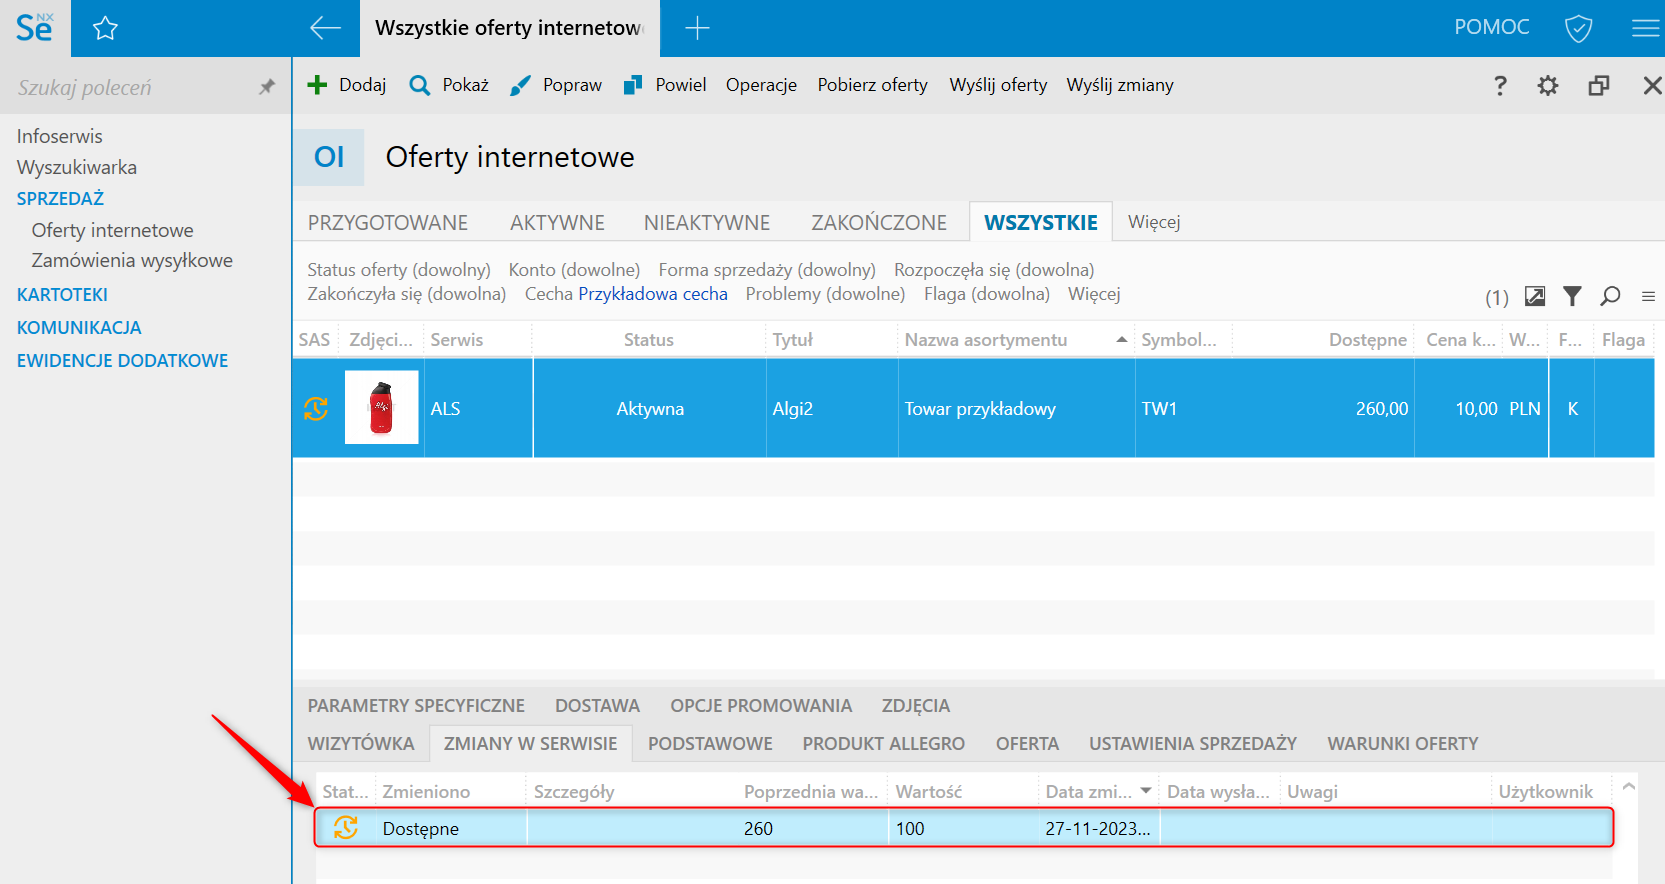Open the Operacje menu
This screenshot has height=884, width=1665.
[x=761, y=85]
